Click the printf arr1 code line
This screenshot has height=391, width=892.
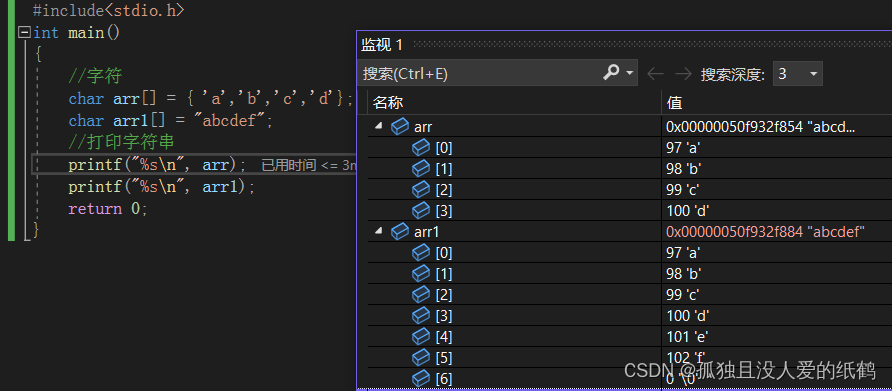pos(162,187)
